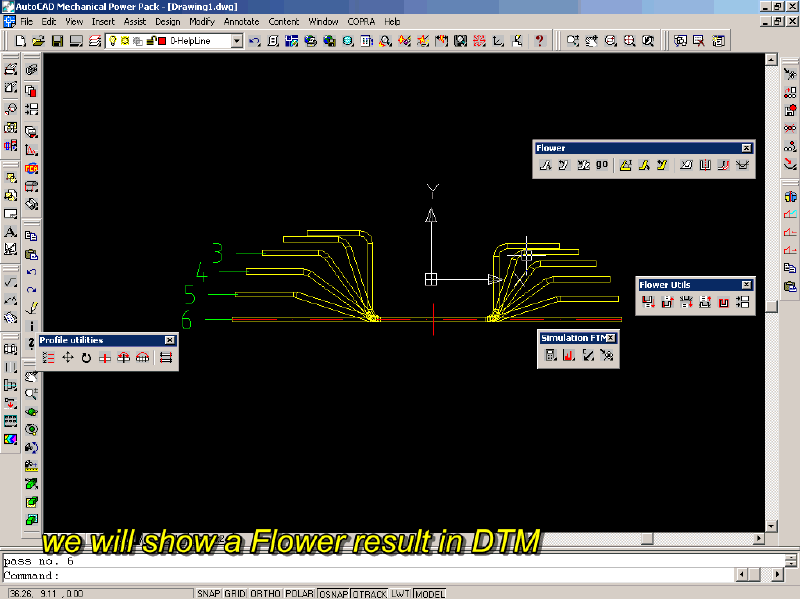Click the last icon in the Flower toolbar
The image size is (800, 600).
point(742,165)
